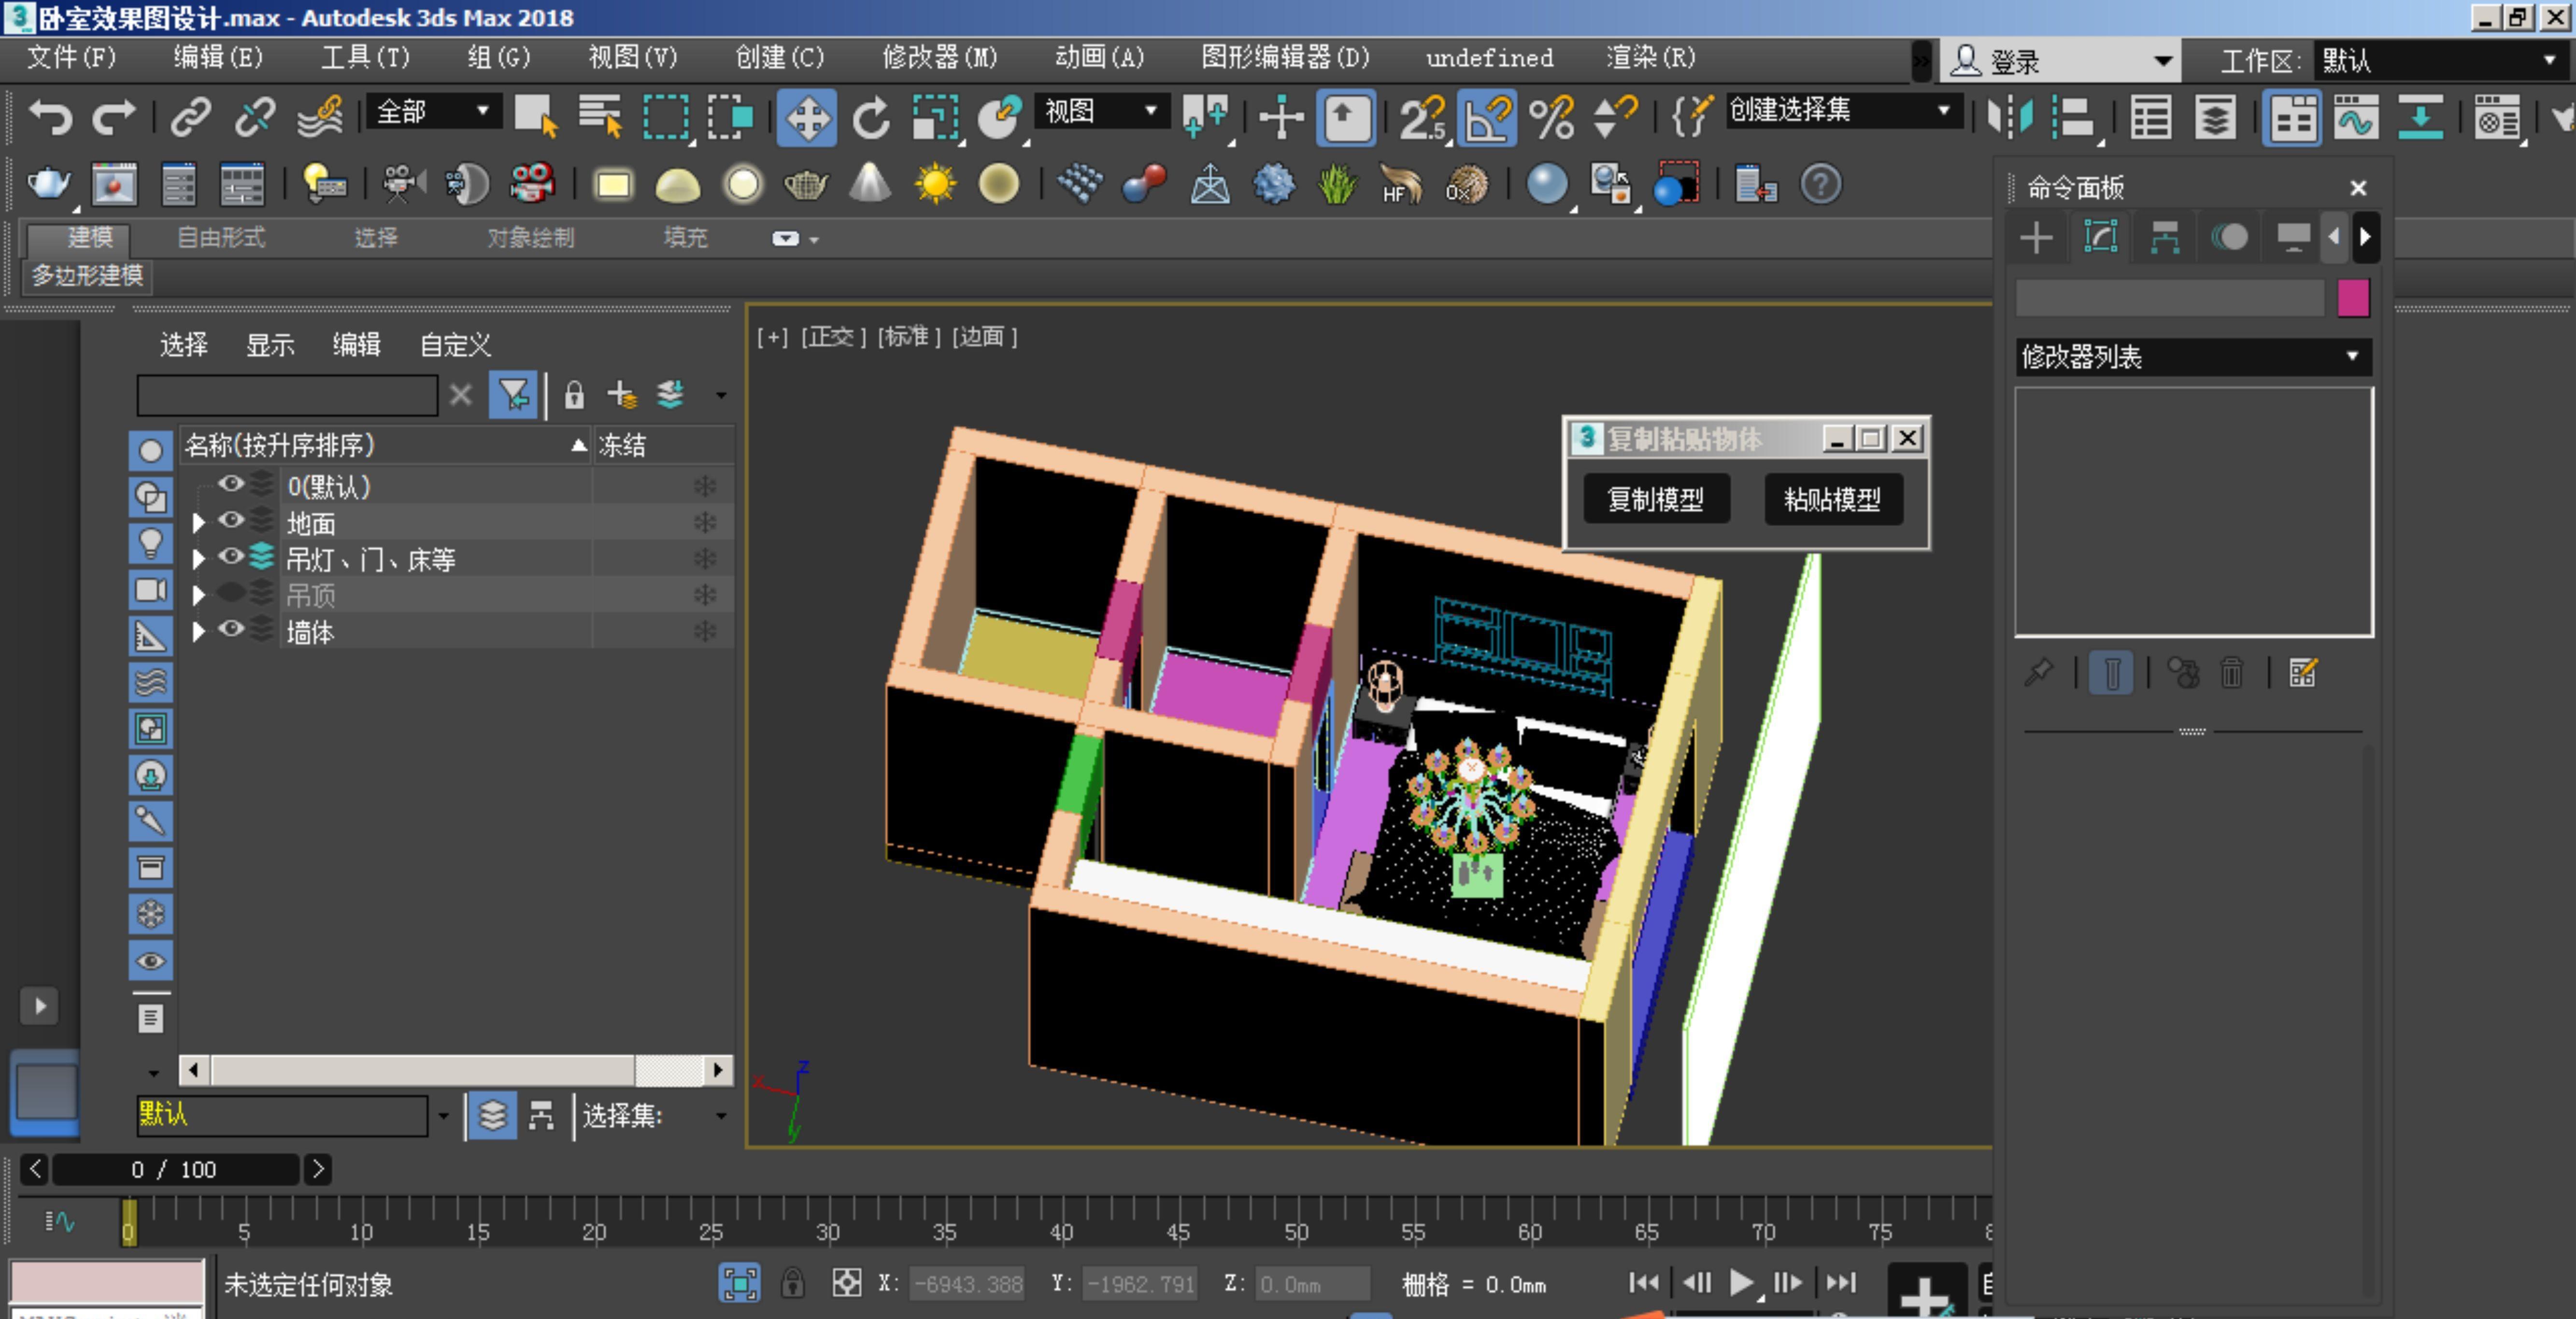Open Select by Name tool
The width and height of the screenshot is (2576, 1319).
pyautogui.click(x=600, y=117)
